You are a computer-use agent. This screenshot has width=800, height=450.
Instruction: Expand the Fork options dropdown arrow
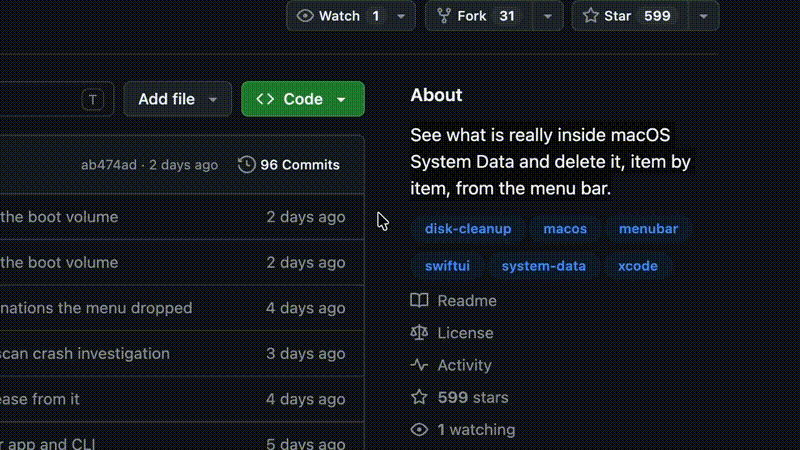[547, 16]
